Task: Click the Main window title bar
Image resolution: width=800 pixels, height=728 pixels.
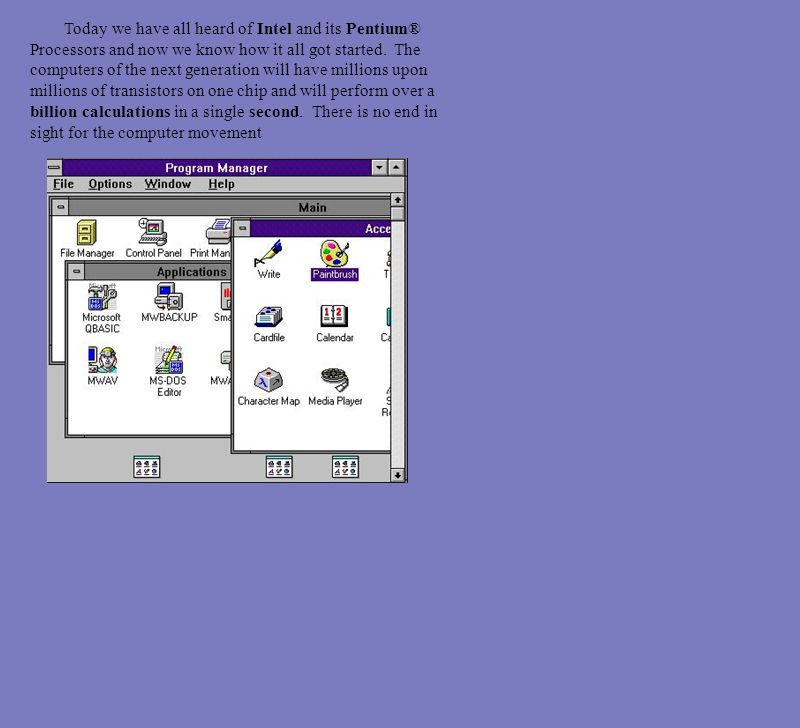Action: click(230, 207)
